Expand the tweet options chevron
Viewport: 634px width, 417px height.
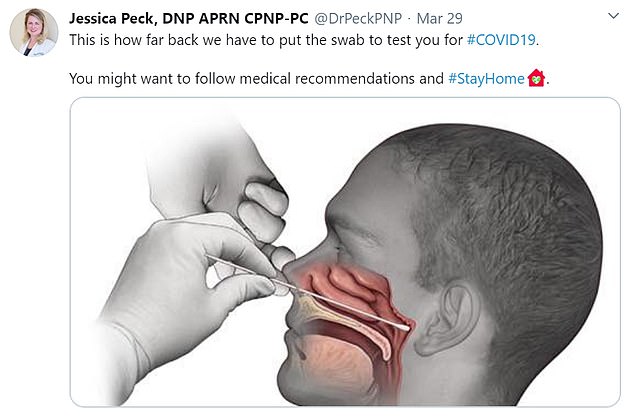point(613,16)
